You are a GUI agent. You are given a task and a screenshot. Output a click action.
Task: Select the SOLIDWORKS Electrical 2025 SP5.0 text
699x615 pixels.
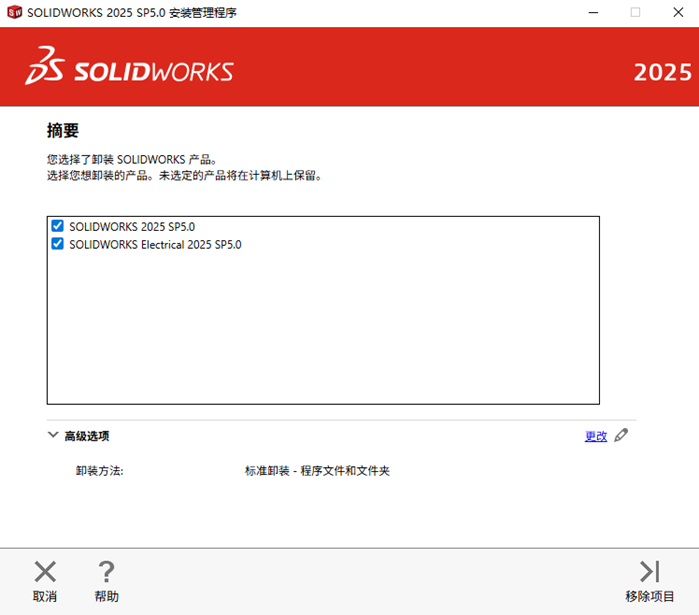[155, 245]
